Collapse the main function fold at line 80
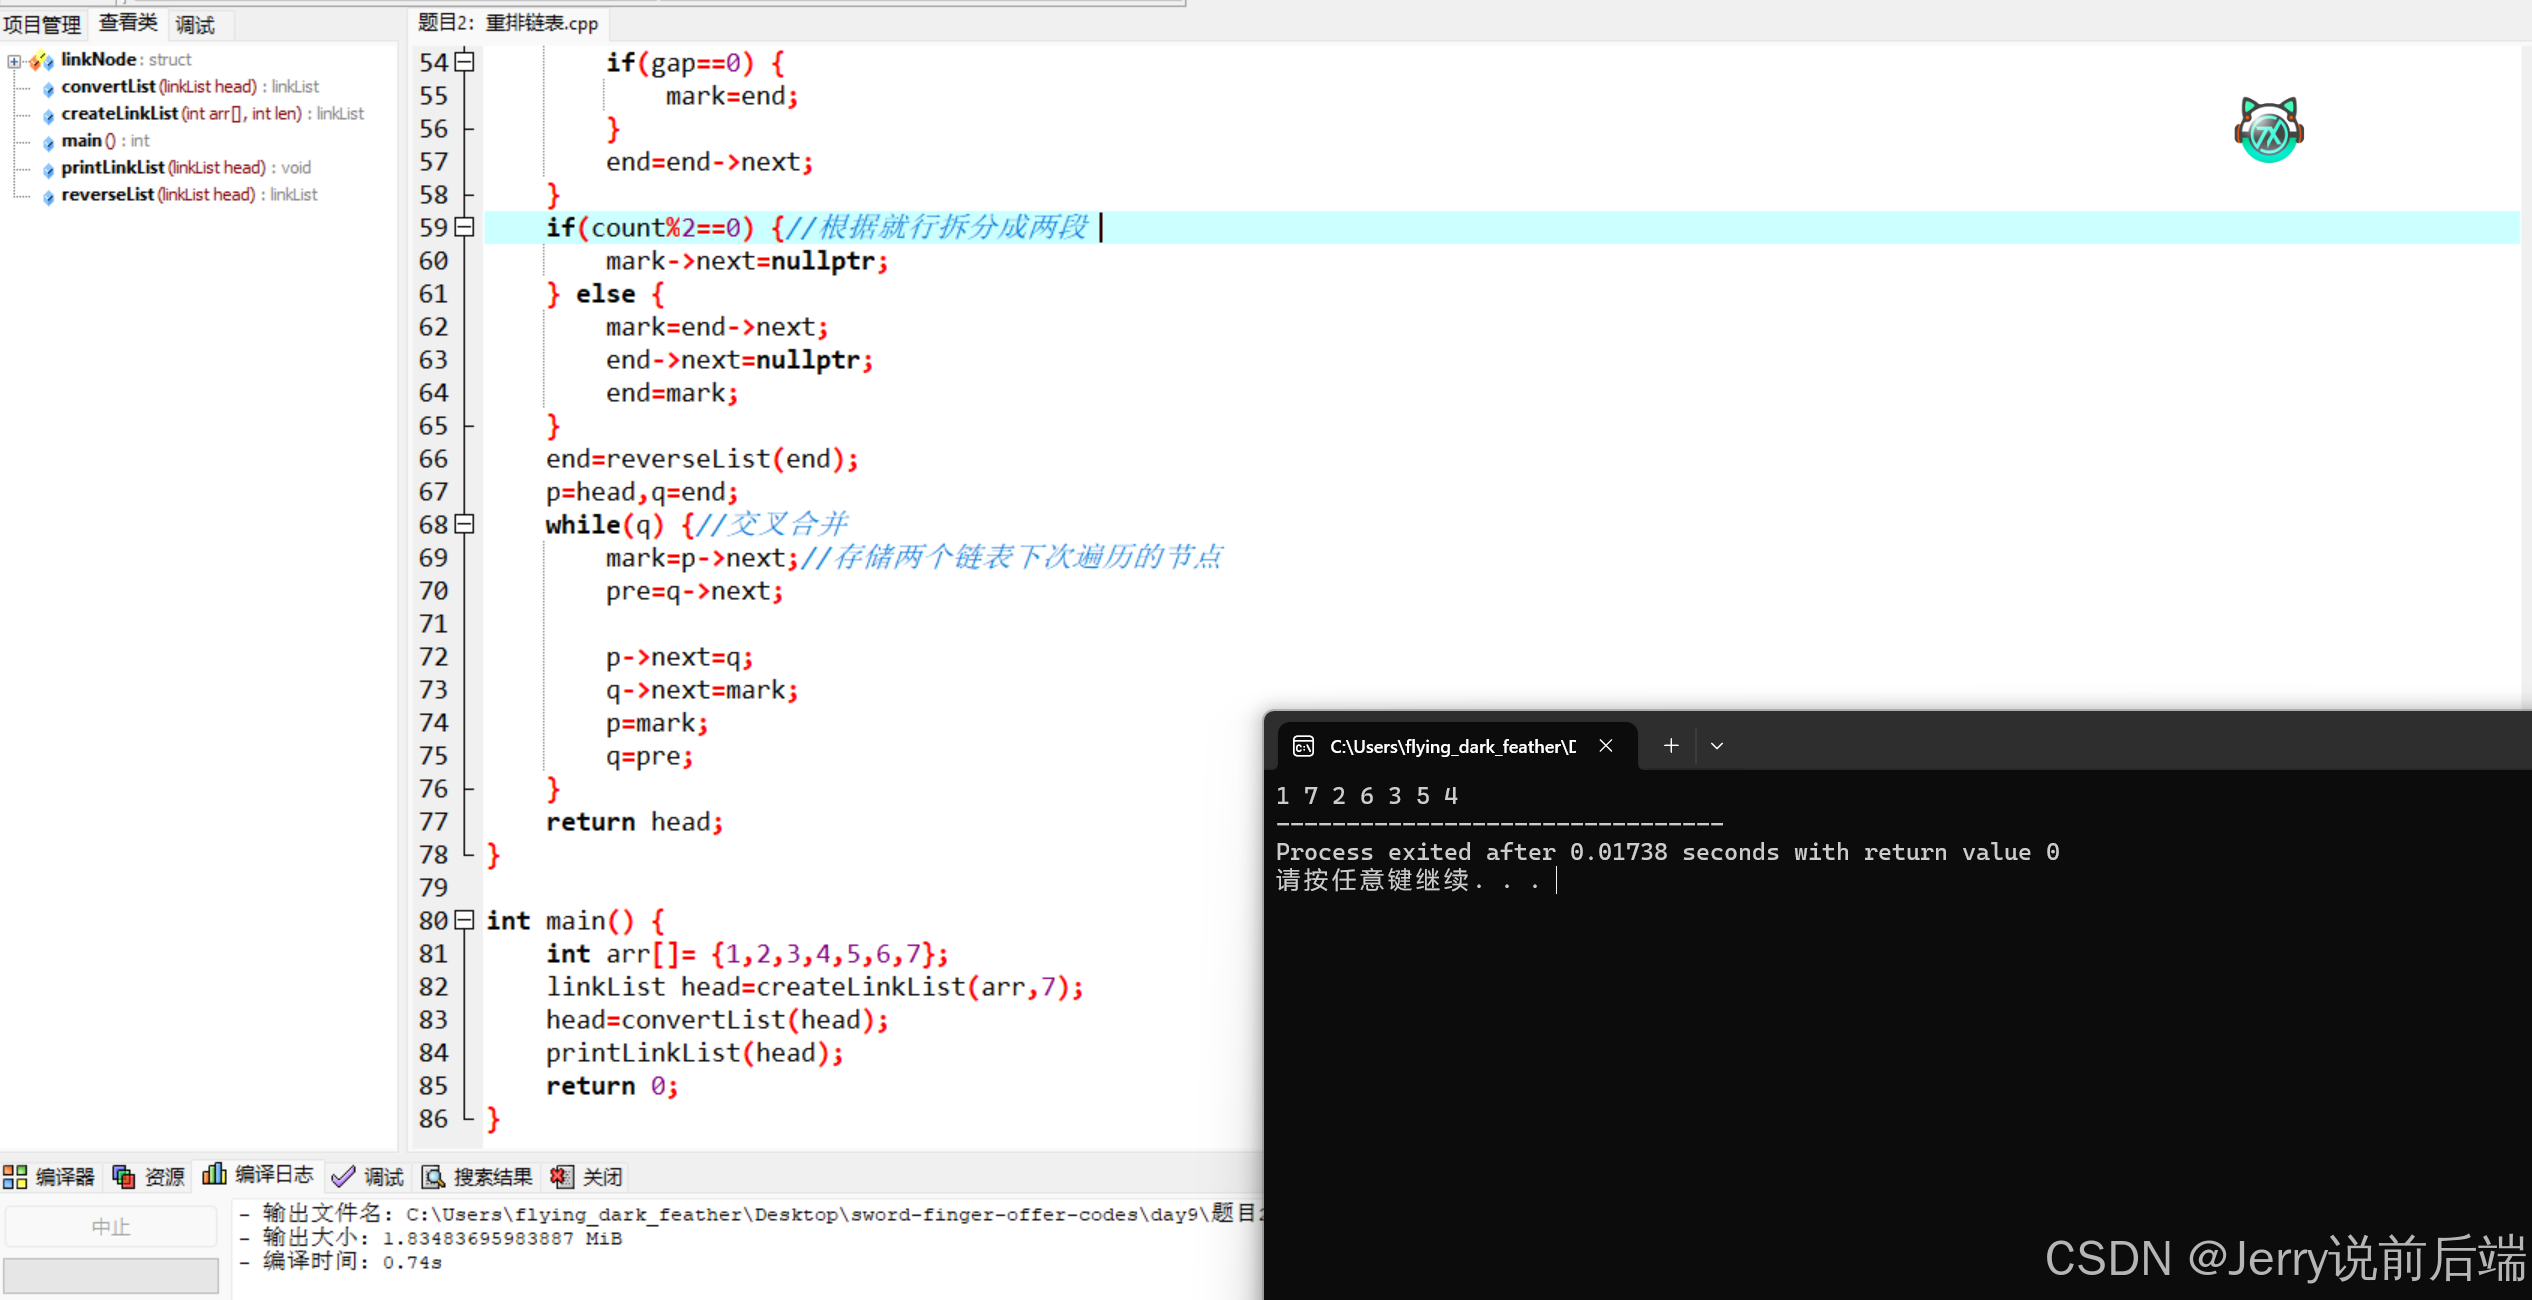 click(x=464, y=920)
